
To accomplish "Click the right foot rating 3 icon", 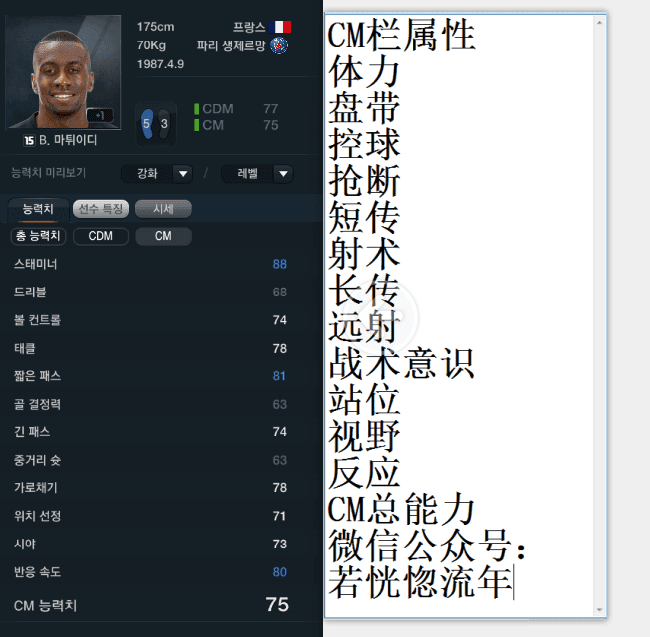I will (164, 123).
